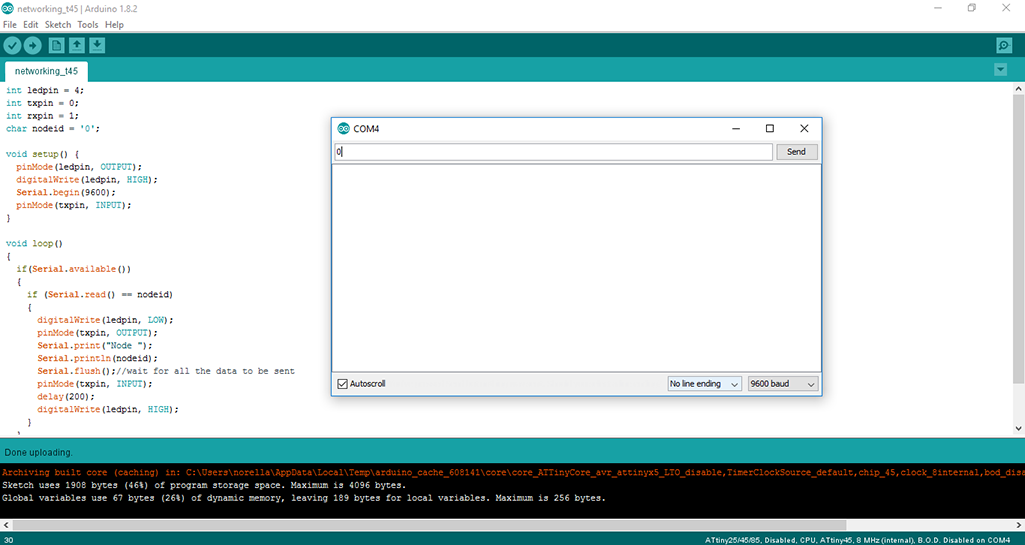Close the COM4 serial monitor window
Screen dimensions: 1025x545
(x=804, y=129)
